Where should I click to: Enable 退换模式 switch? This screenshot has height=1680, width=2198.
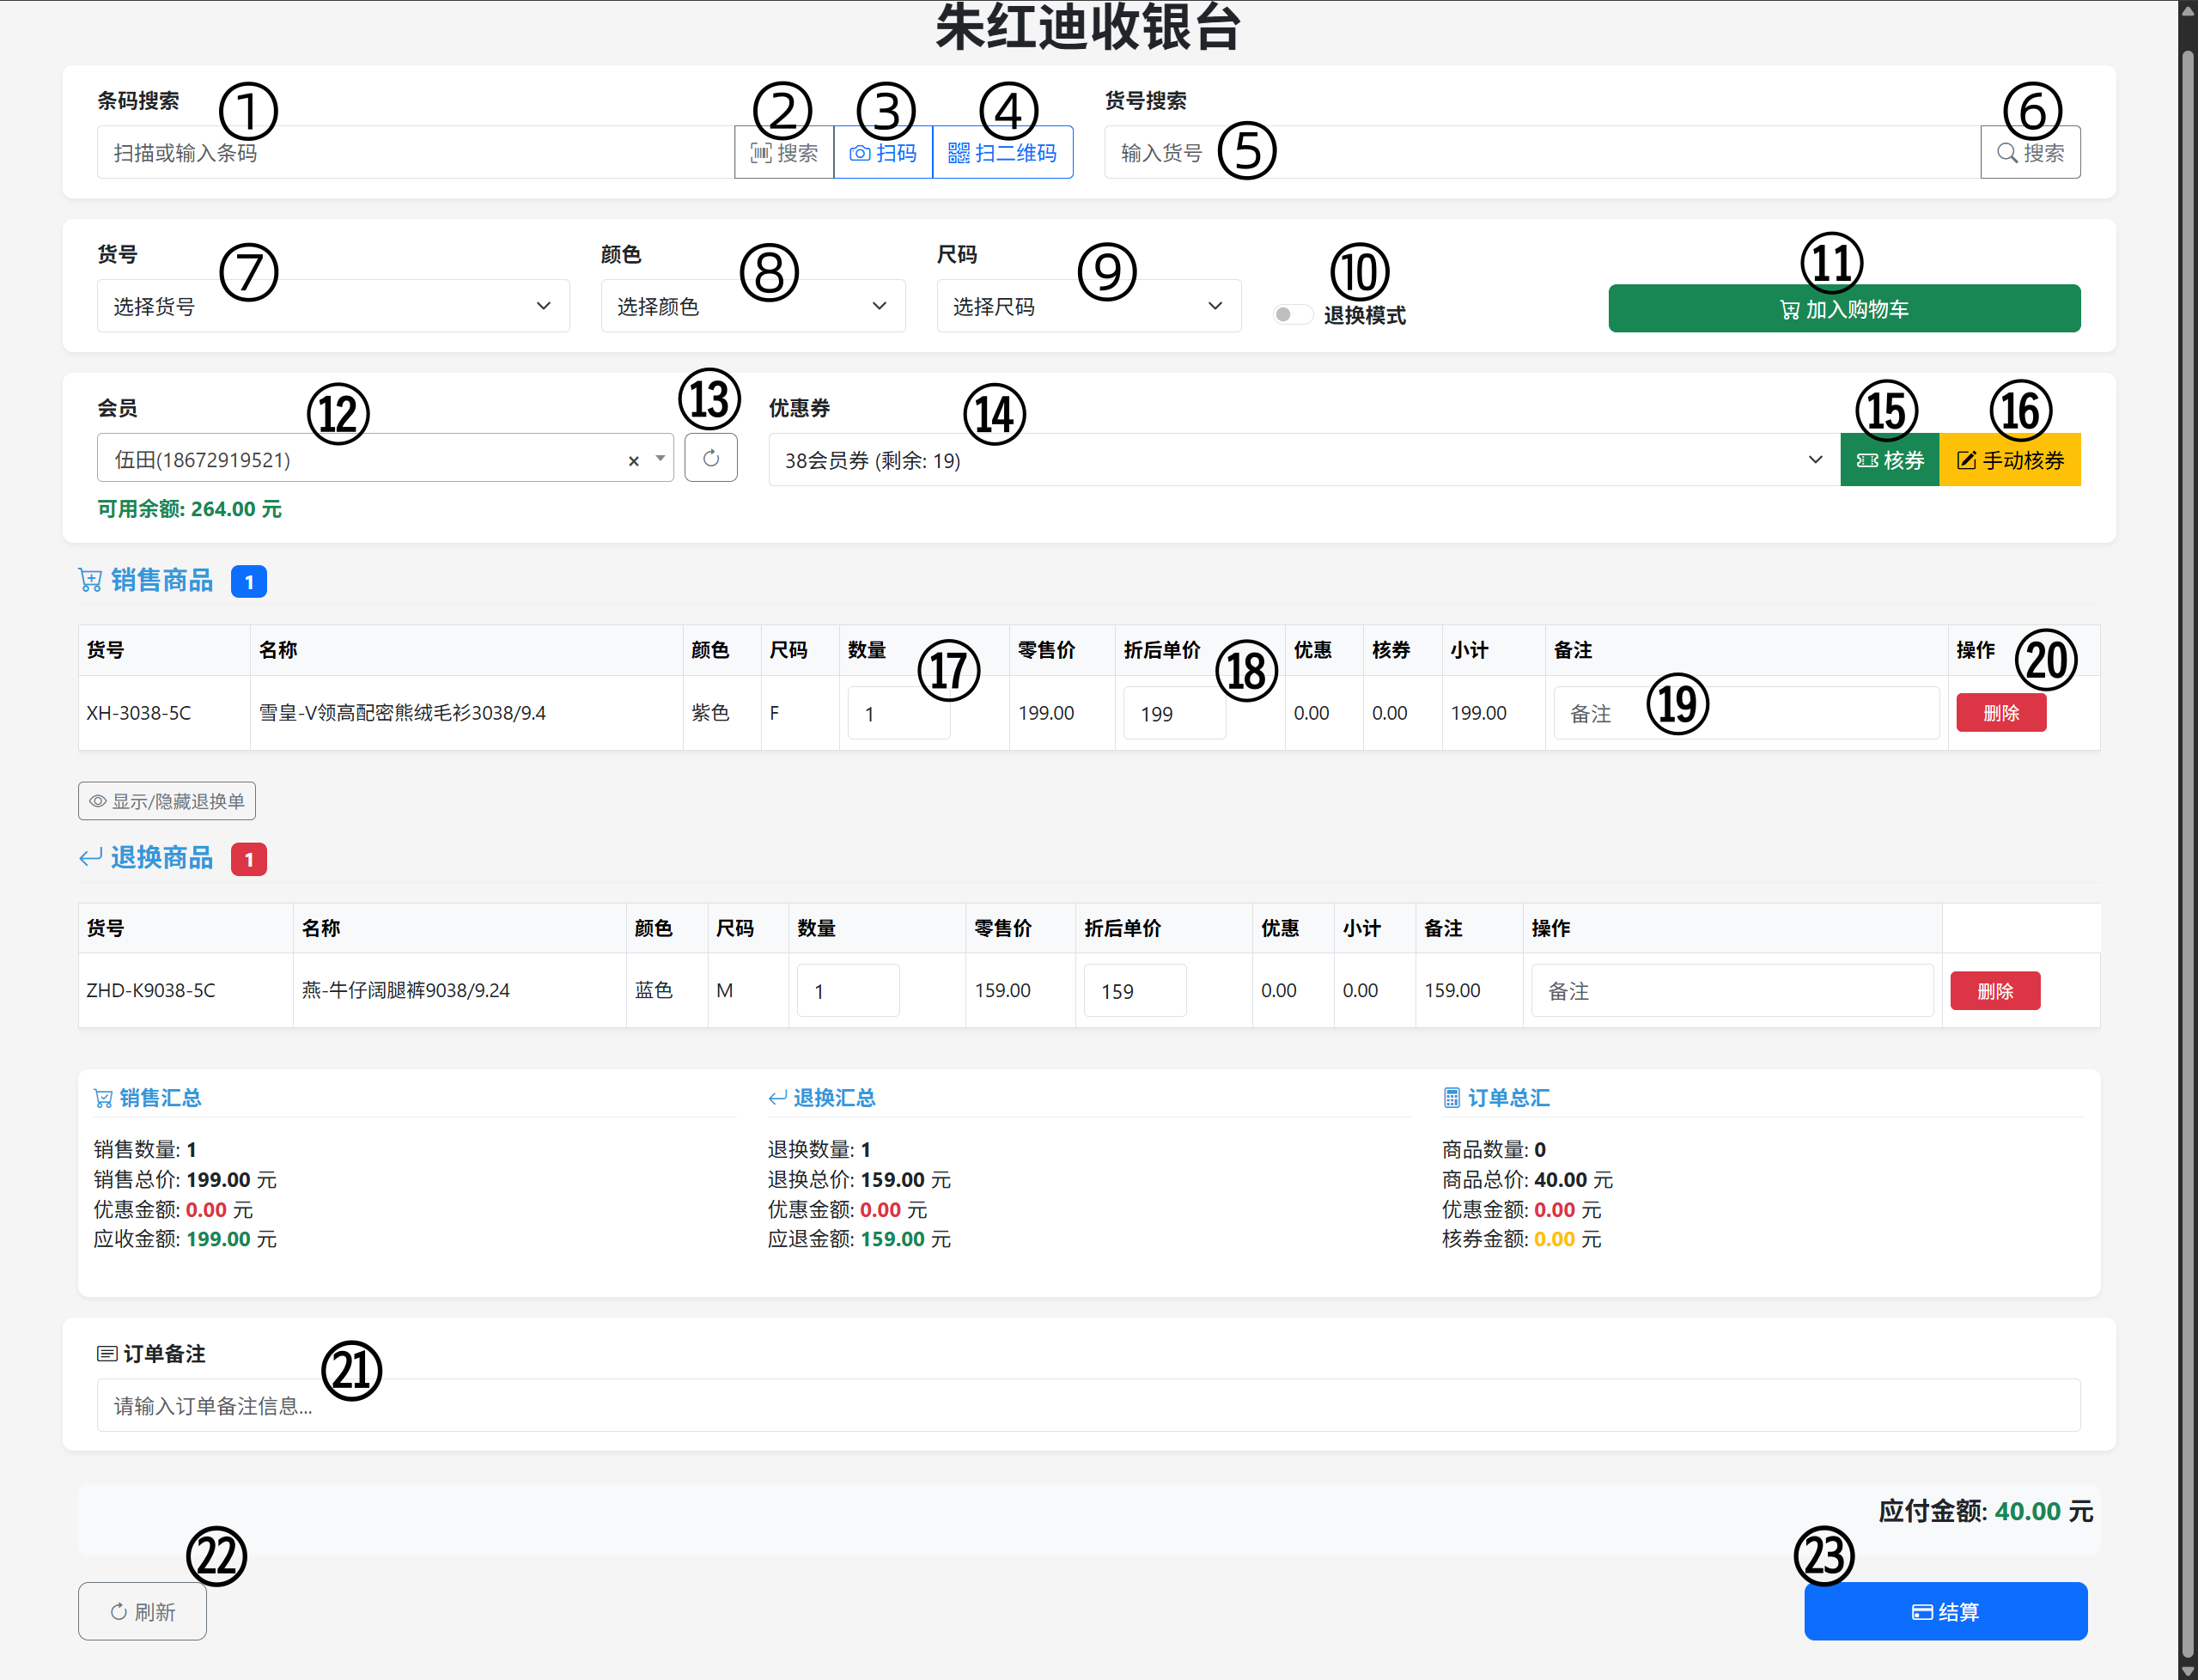tap(1292, 313)
